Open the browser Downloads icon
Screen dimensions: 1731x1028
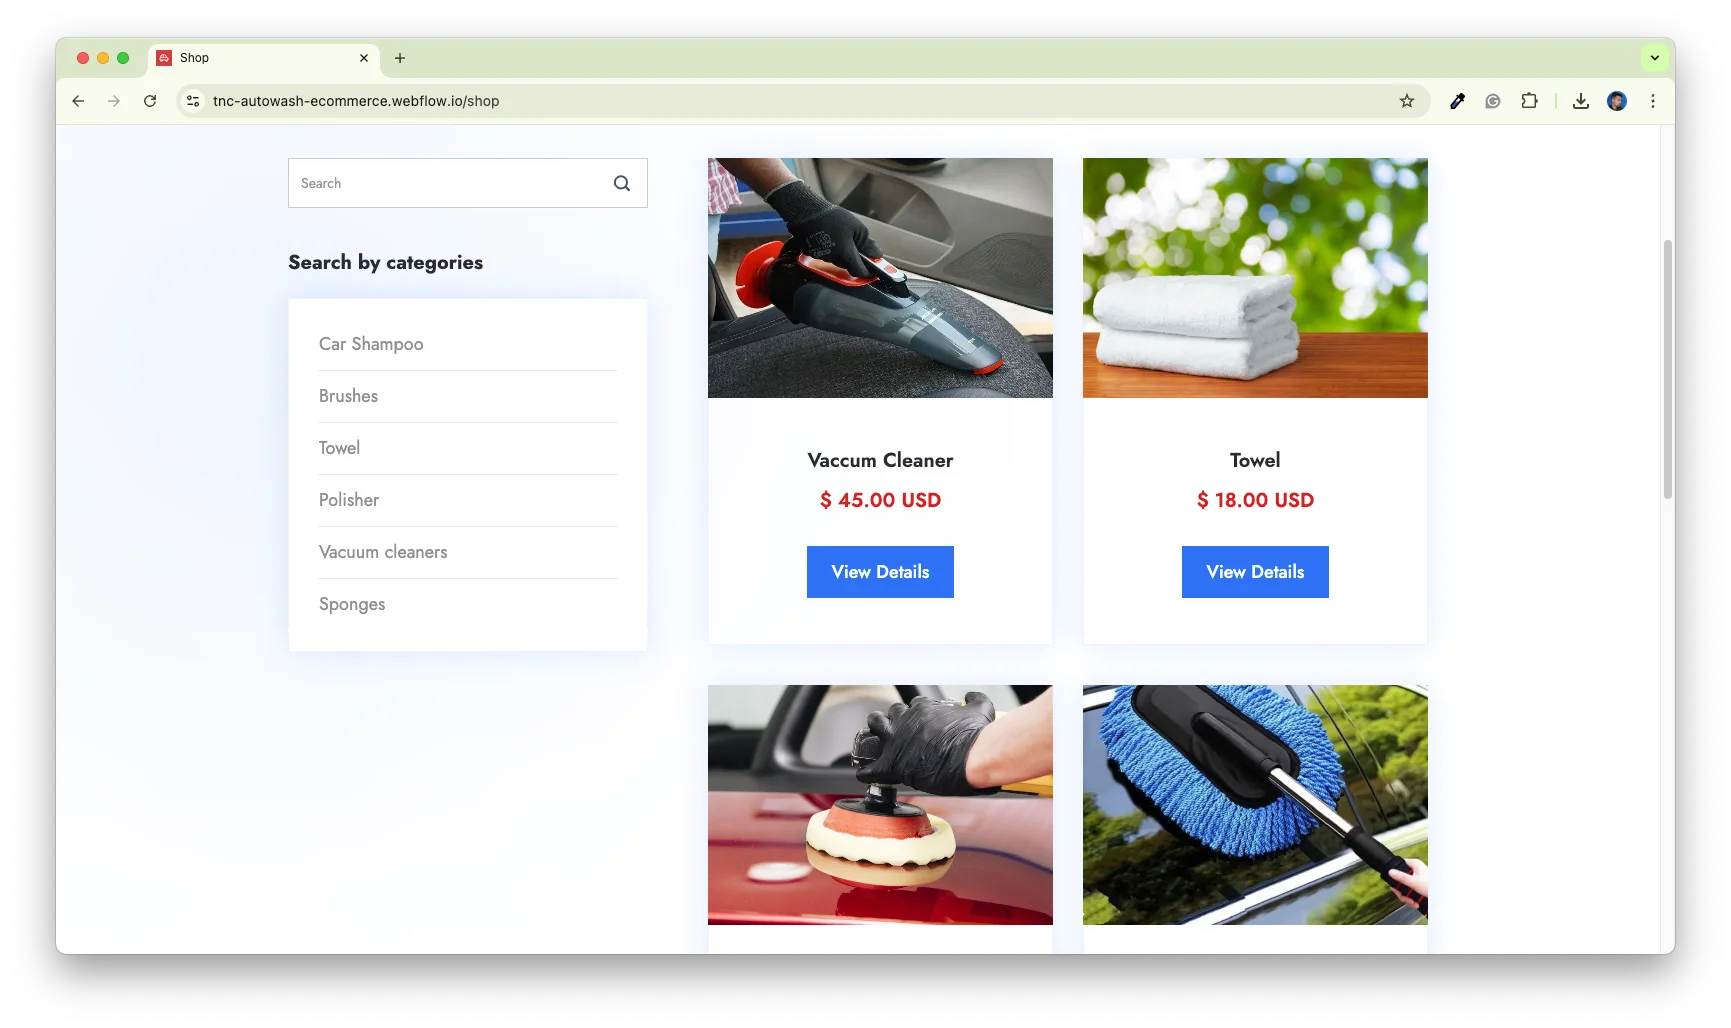pos(1580,101)
